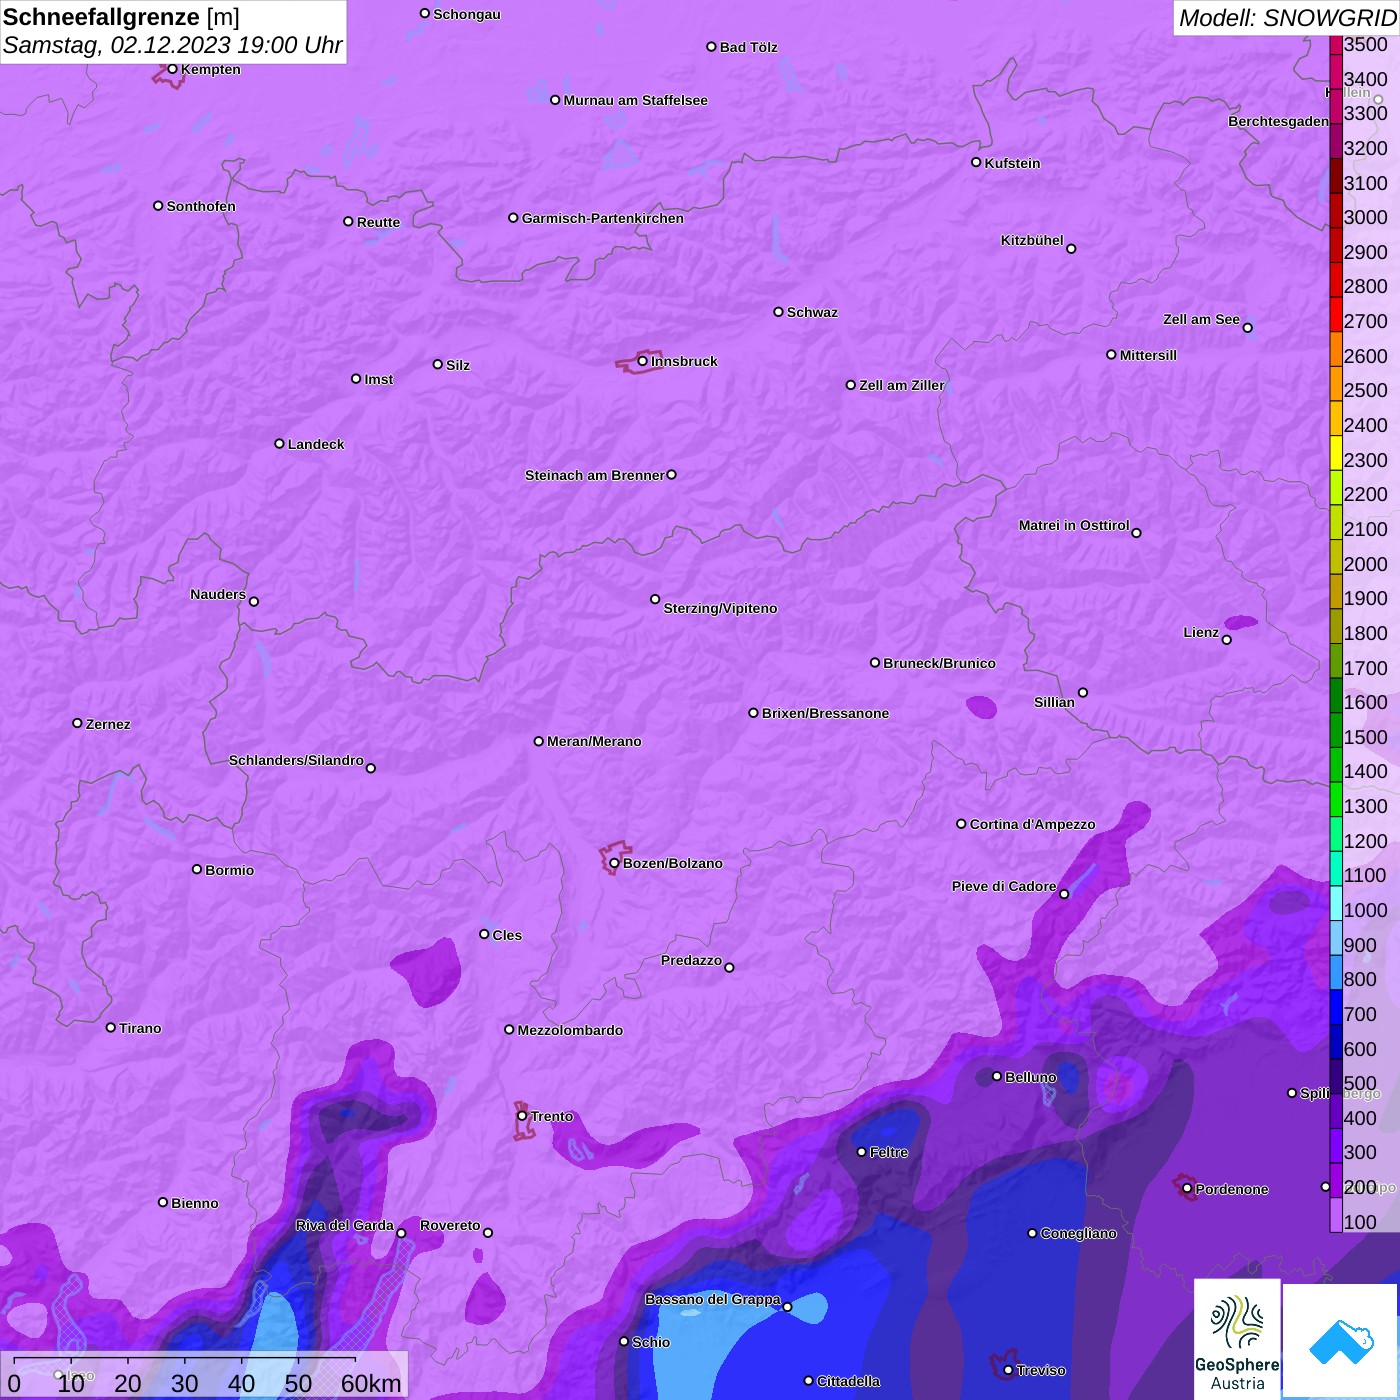
Task: Click the Murnau am Staffelsee label
Action: click(x=635, y=100)
